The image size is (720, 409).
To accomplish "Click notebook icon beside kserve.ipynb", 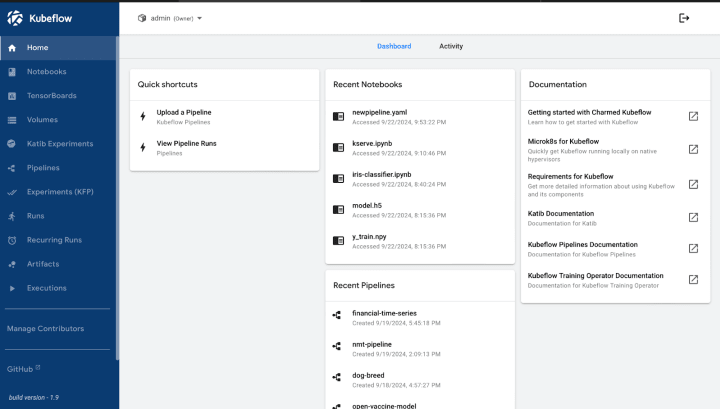I will 338,147.
